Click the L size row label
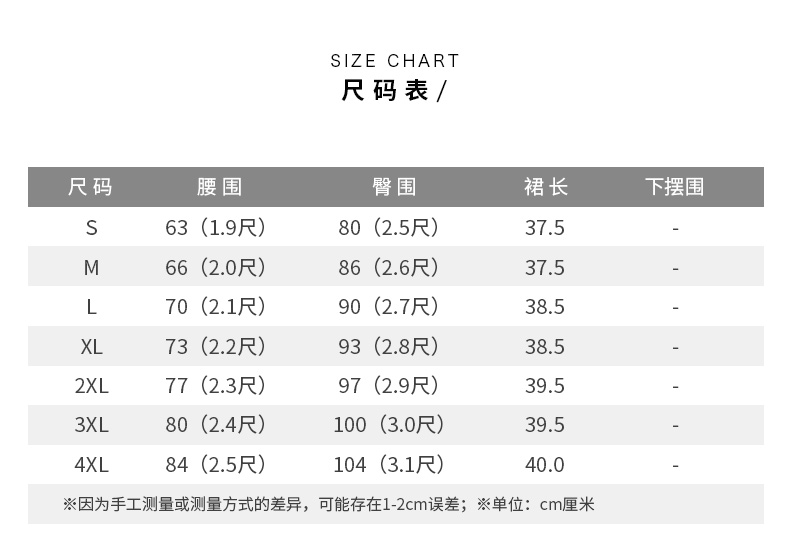 click(91, 307)
